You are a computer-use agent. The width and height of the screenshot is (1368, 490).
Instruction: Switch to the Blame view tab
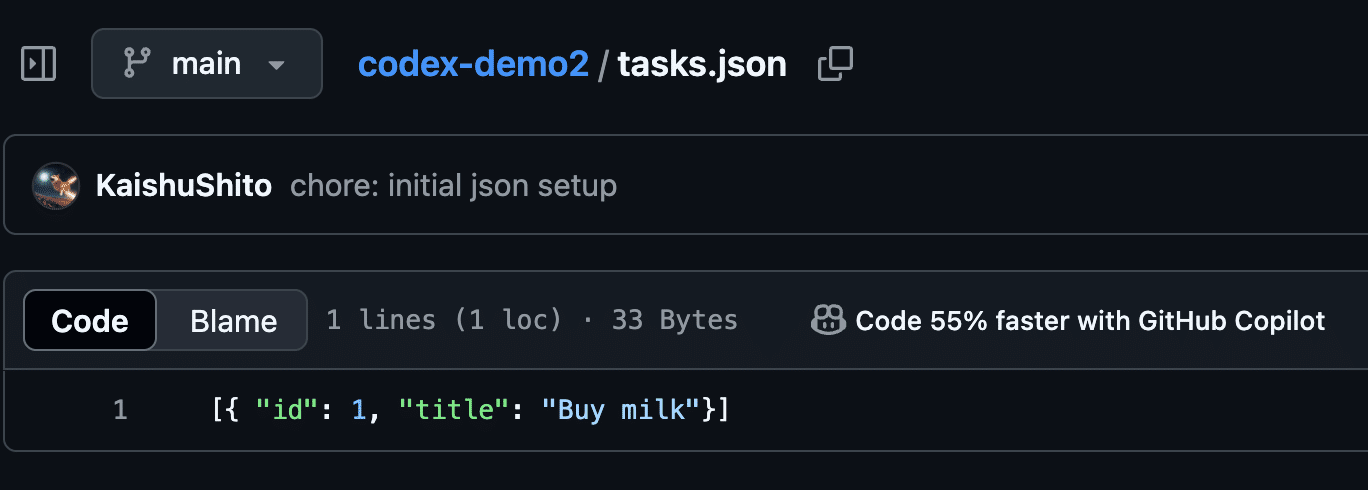click(x=233, y=321)
